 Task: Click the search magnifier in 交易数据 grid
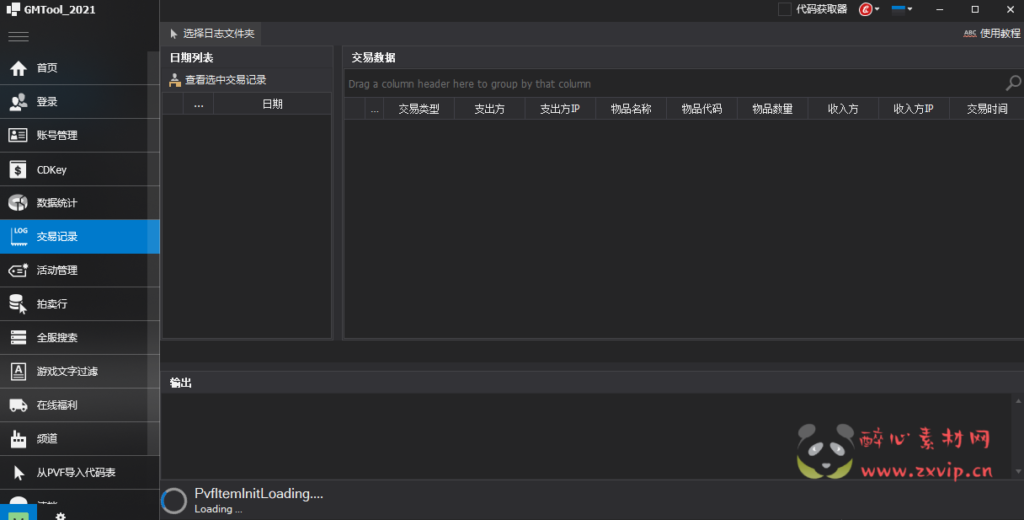(x=1013, y=84)
